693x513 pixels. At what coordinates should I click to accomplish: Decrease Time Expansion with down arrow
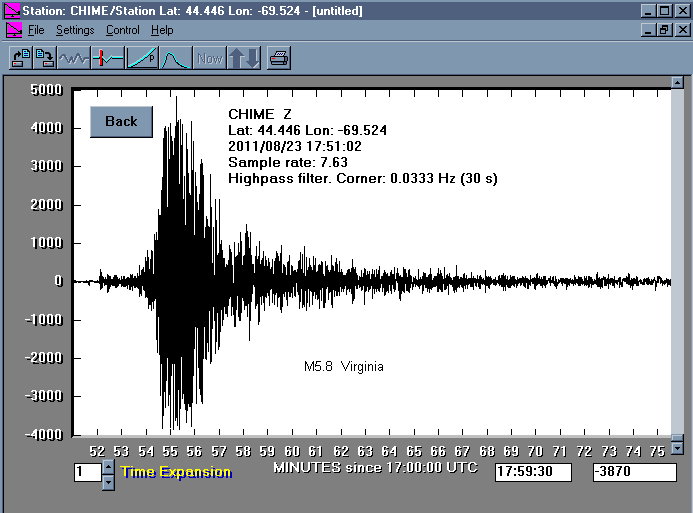(108, 482)
